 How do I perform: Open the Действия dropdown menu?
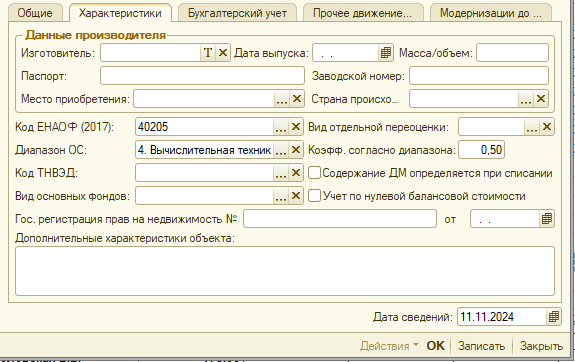point(389,345)
